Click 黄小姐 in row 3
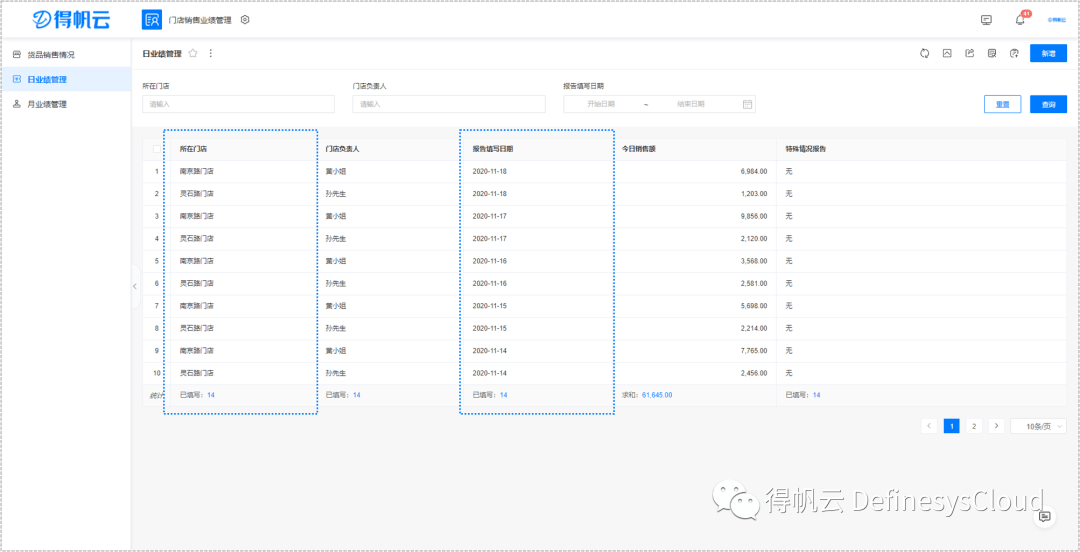This screenshot has height=552, width=1080. tap(335, 216)
